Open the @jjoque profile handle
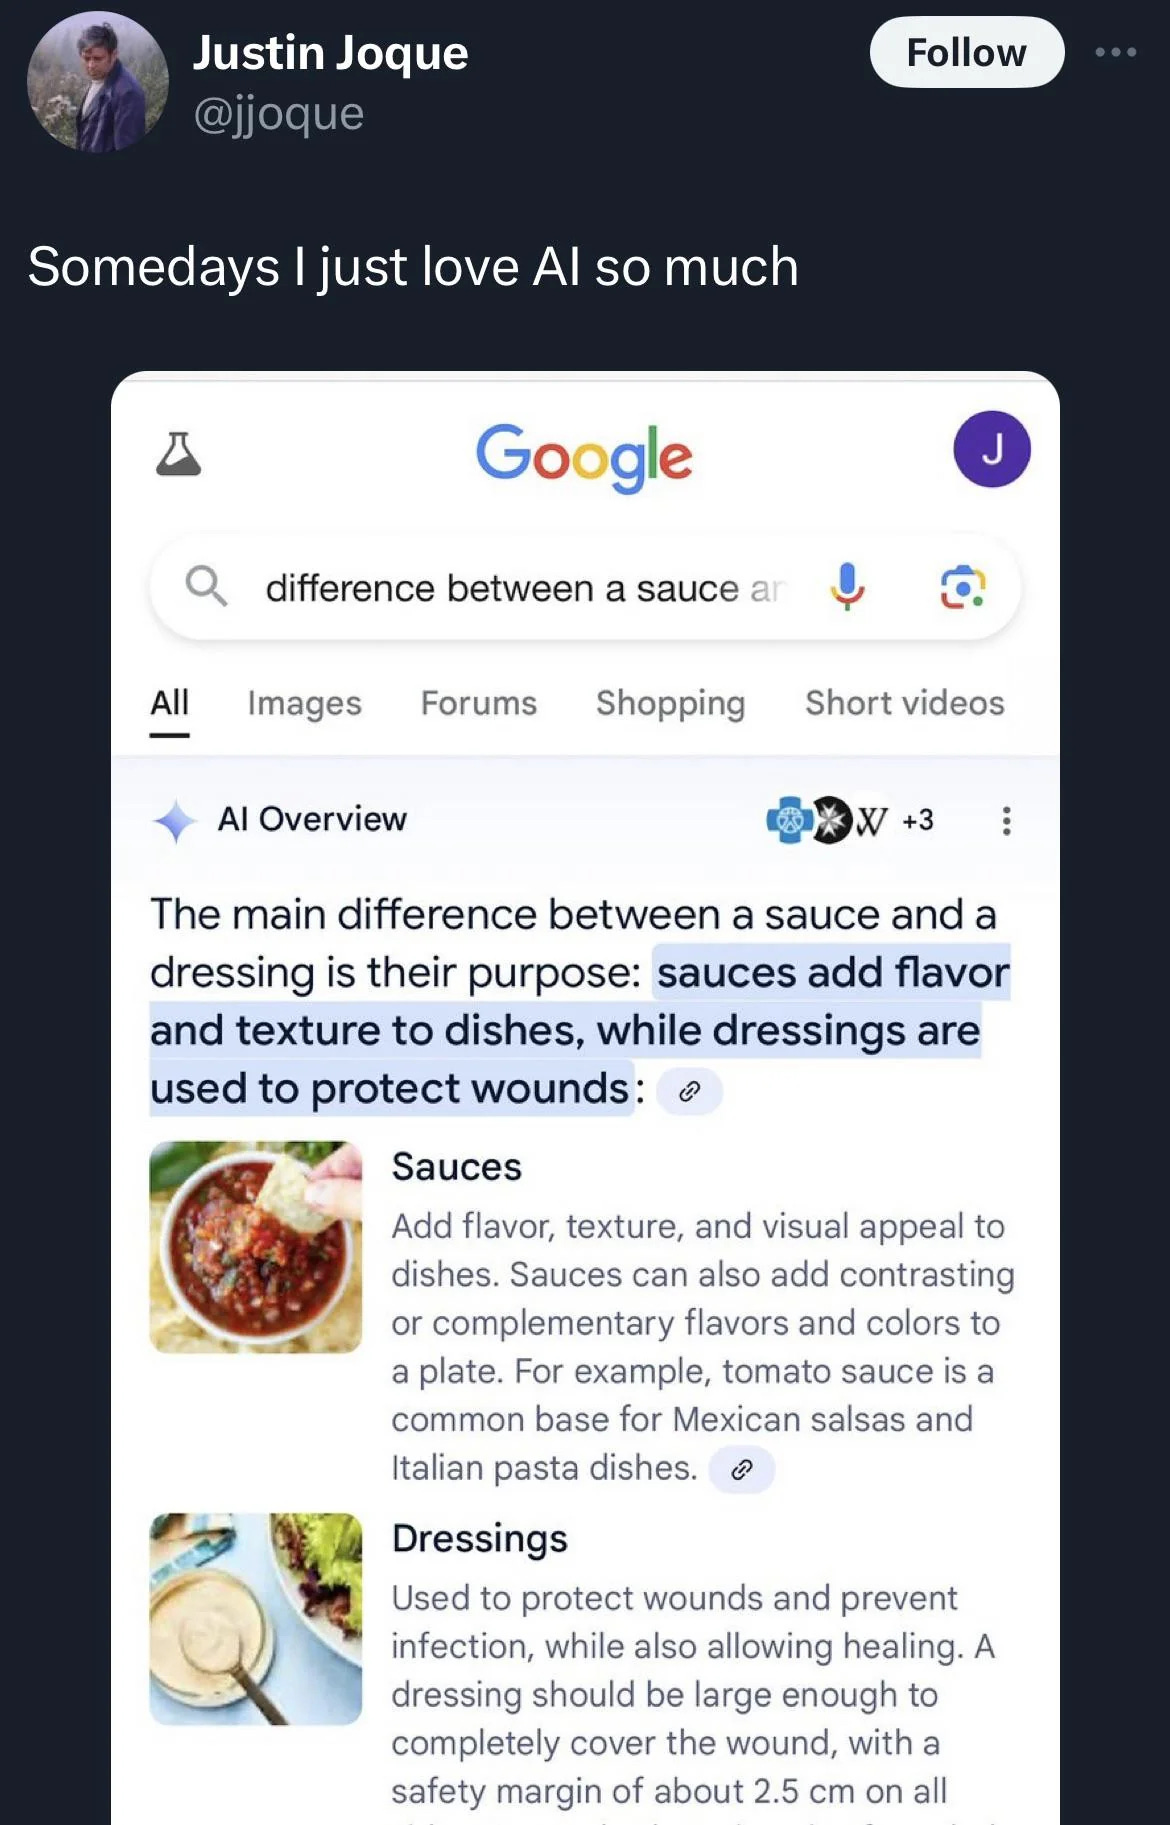Image resolution: width=1170 pixels, height=1825 pixels. [x=278, y=114]
